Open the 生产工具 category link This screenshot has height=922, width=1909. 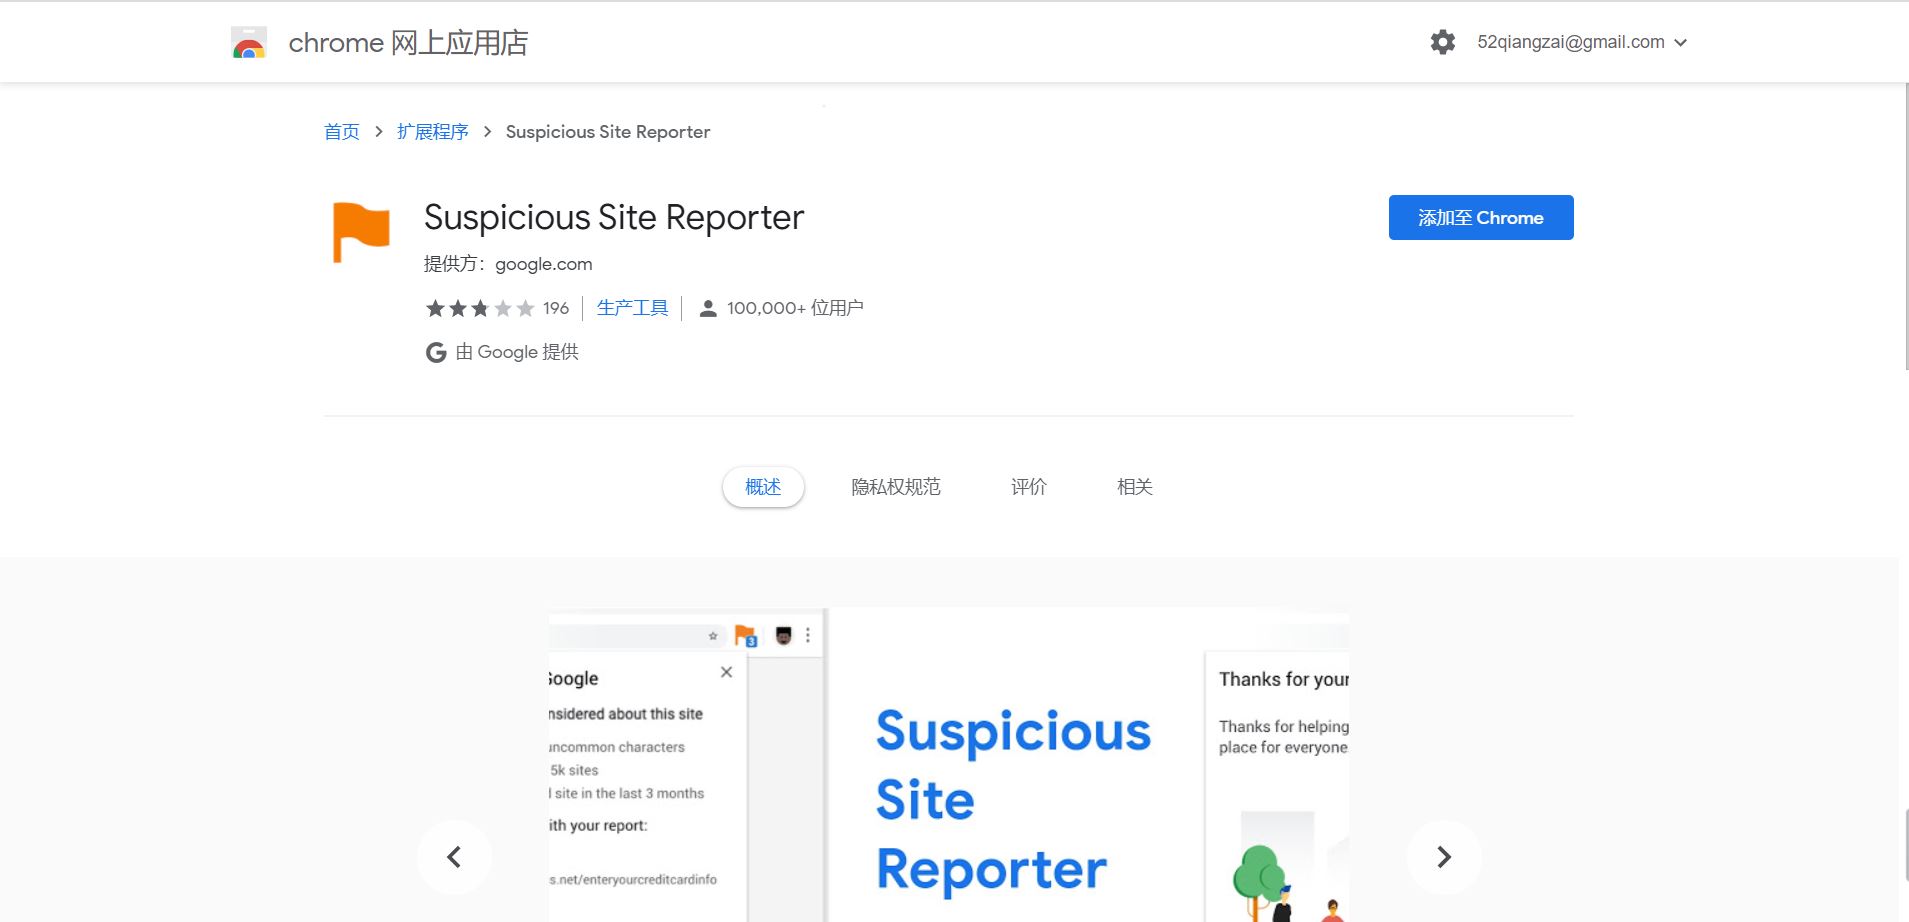click(x=632, y=308)
